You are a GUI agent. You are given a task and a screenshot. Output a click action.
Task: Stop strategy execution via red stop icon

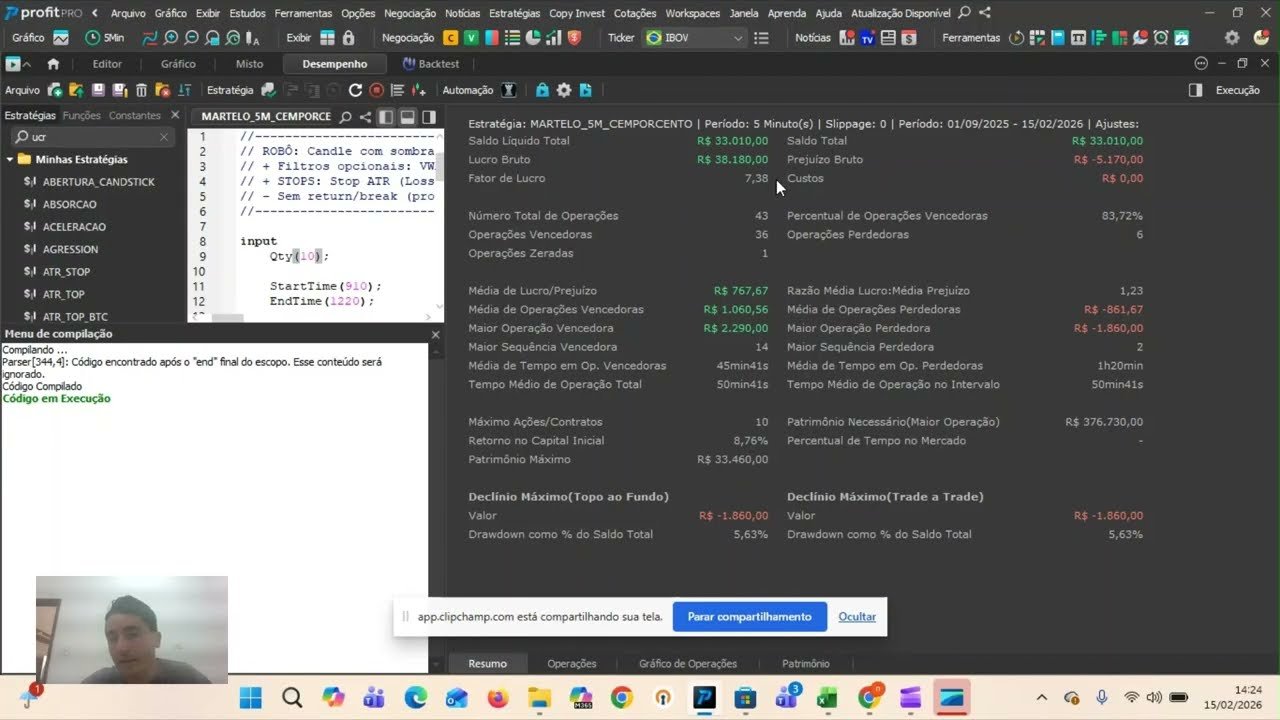(x=377, y=89)
